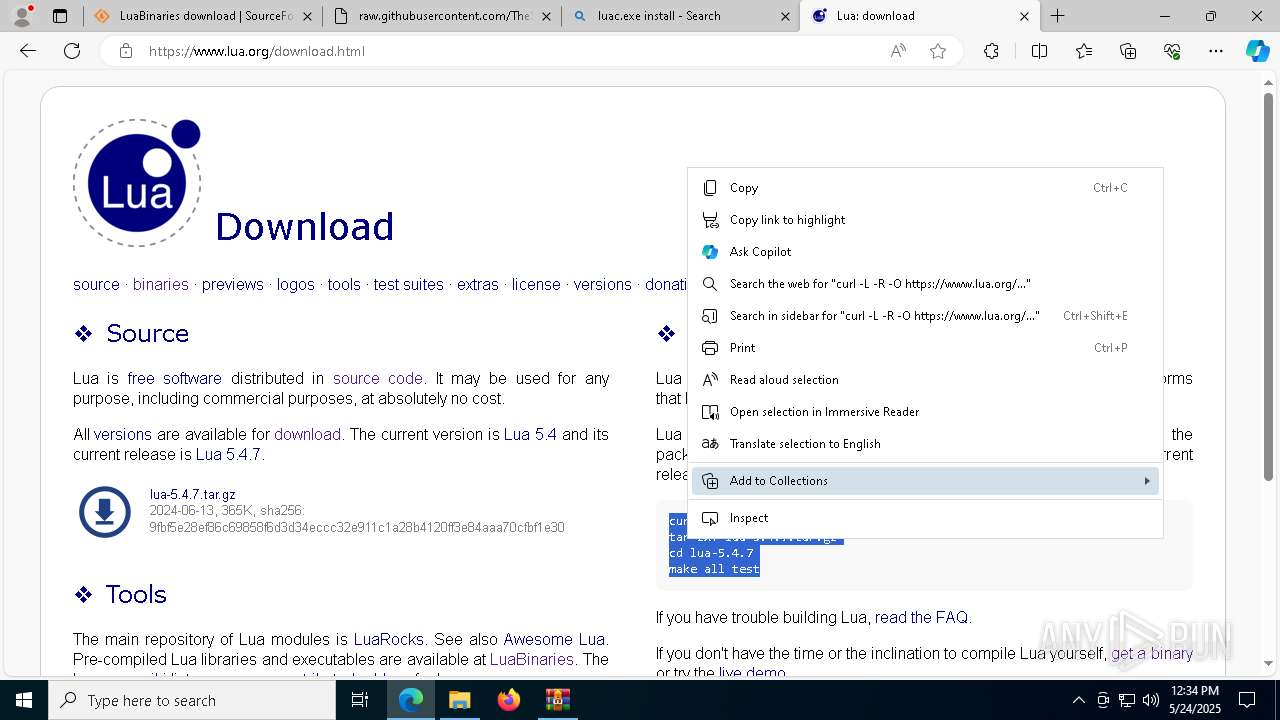
Task: Click the lua-5.4.7 download arrow icon
Action: (x=105, y=512)
